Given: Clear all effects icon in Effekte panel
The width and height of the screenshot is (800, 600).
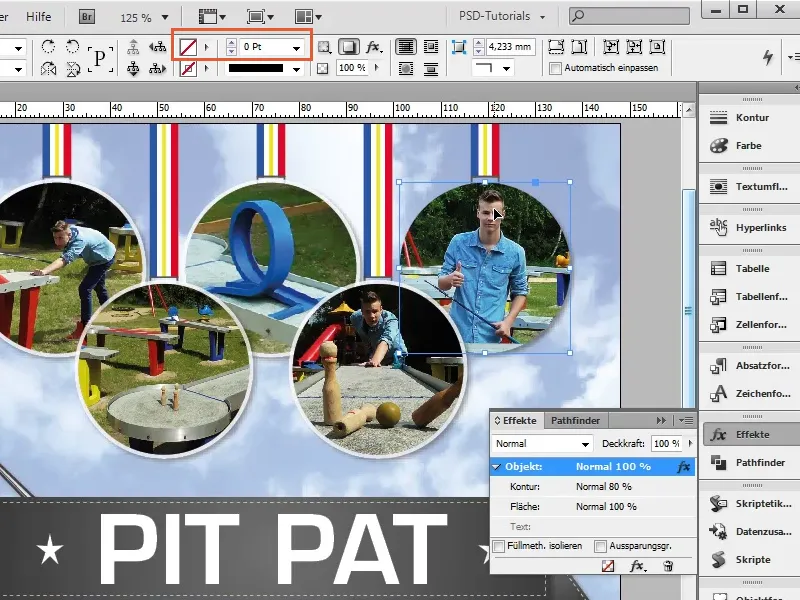Looking at the screenshot, I should click(608, 566).
